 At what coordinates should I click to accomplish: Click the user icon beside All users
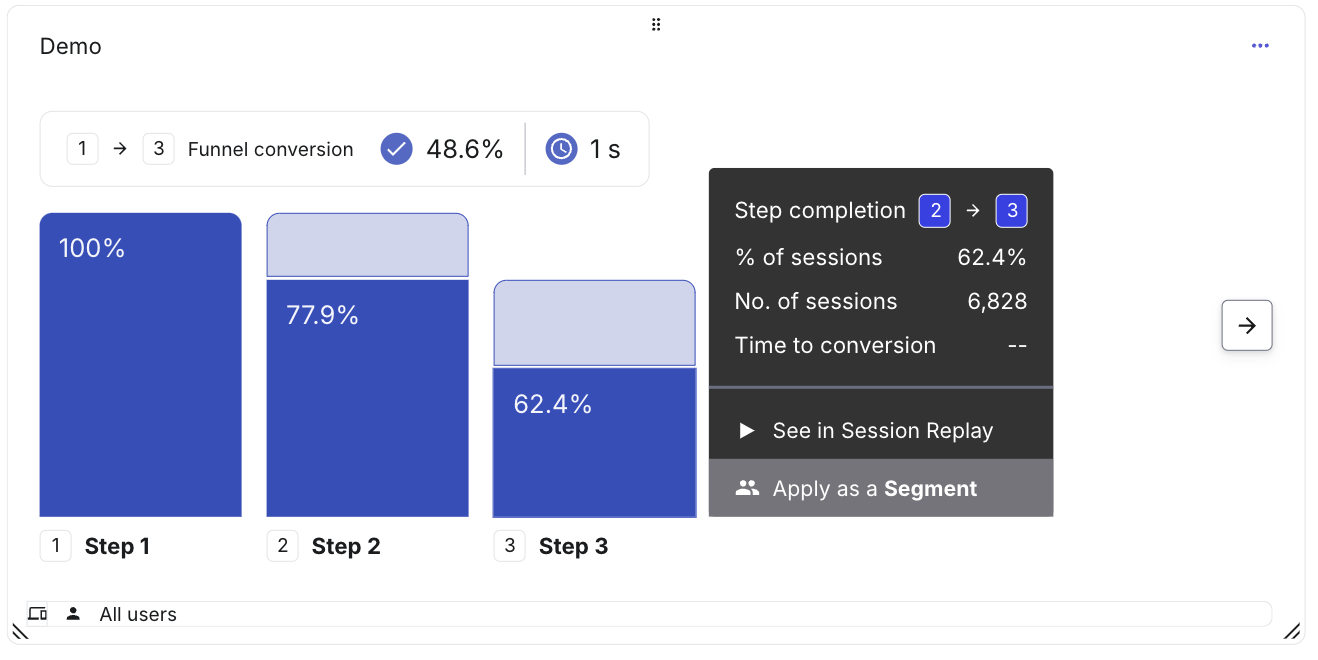pos(73,614)
